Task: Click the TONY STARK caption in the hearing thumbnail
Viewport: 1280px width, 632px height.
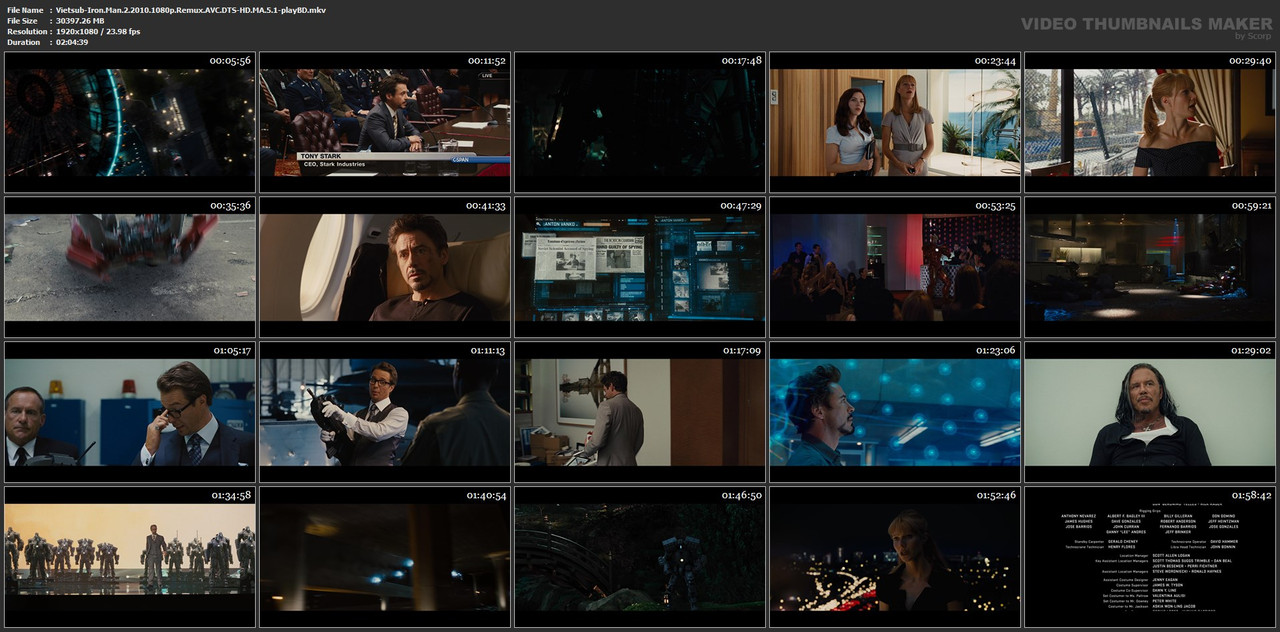Action: (322, 156)
